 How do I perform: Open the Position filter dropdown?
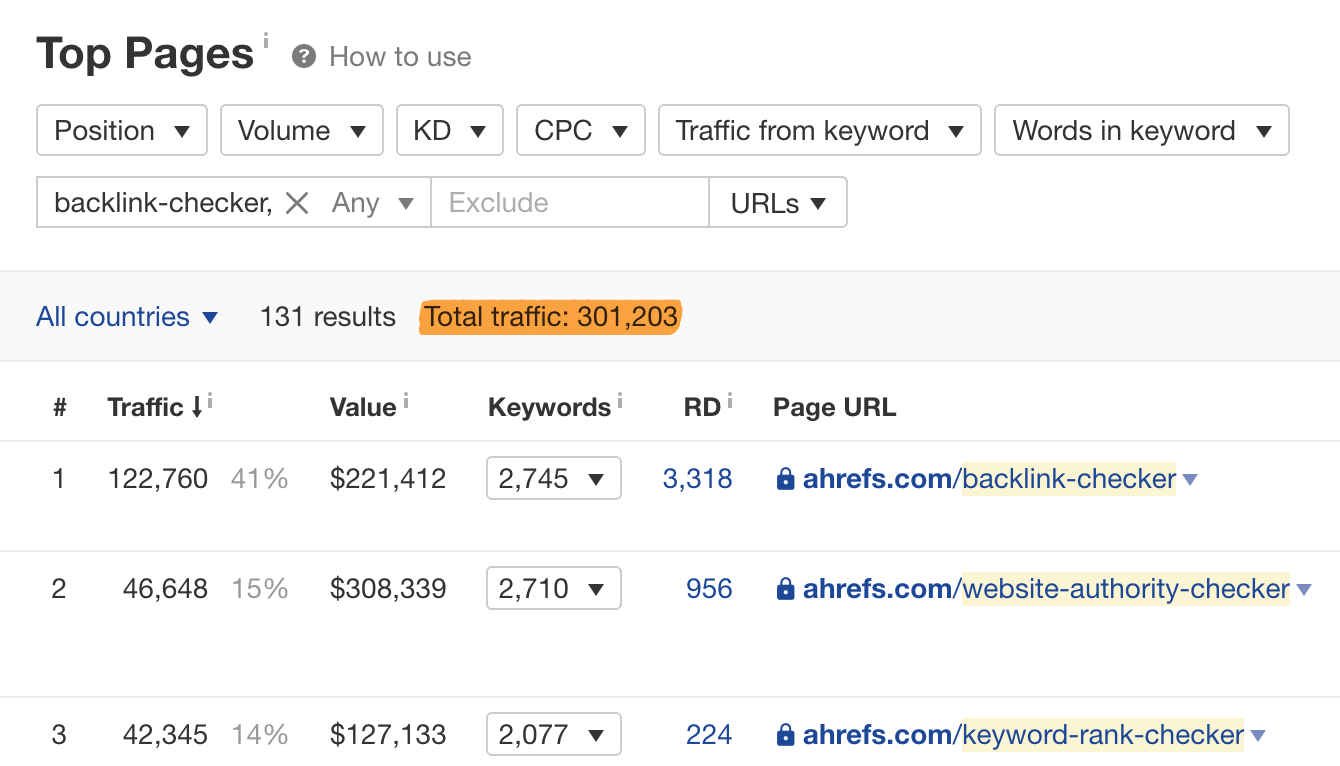coord(121,131)
